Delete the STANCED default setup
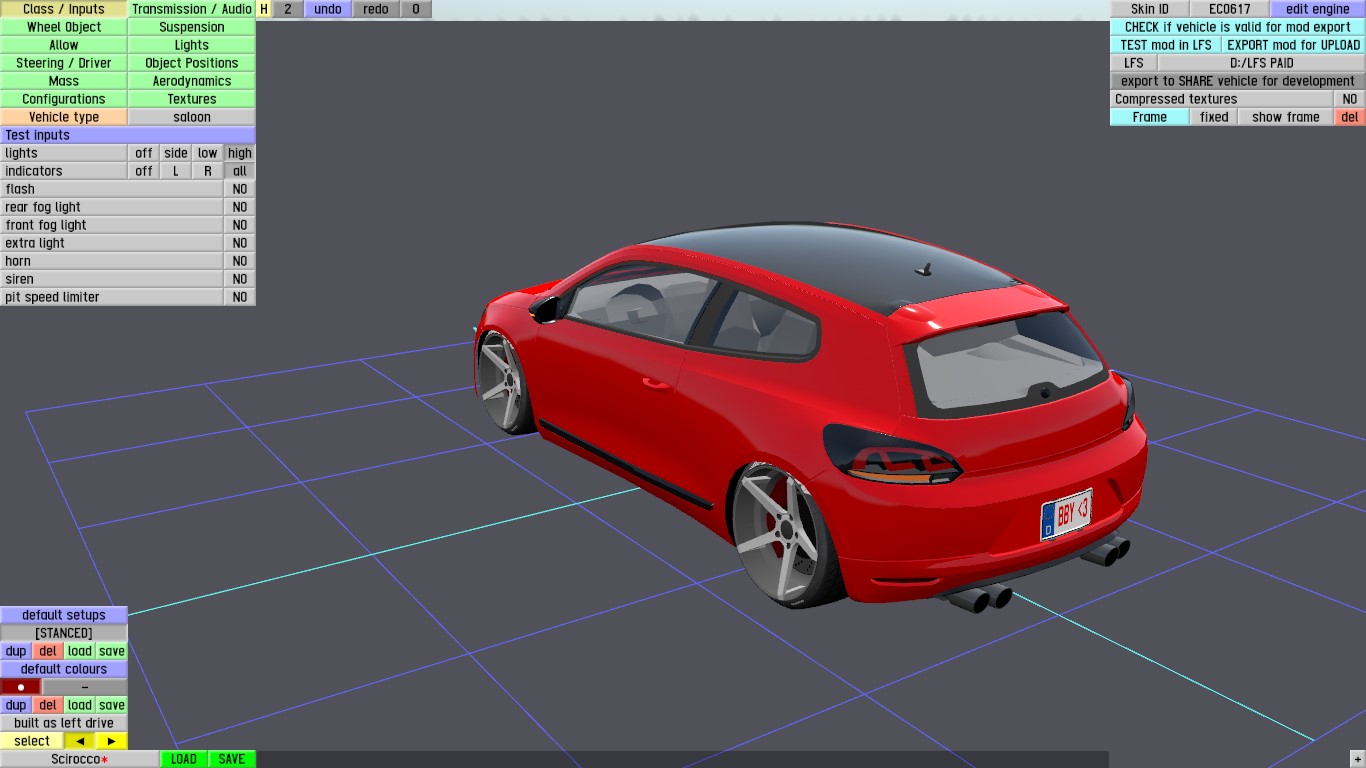1366x768 pixels. (x=48, y=651)
